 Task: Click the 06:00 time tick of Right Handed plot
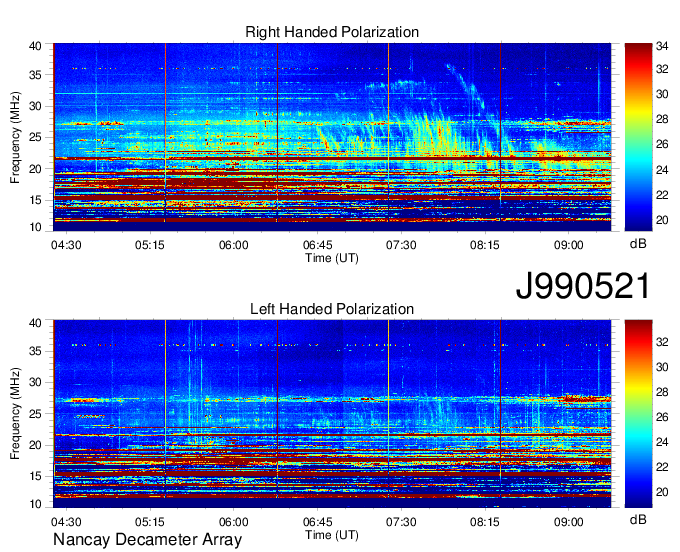click(x=233, y=245)
